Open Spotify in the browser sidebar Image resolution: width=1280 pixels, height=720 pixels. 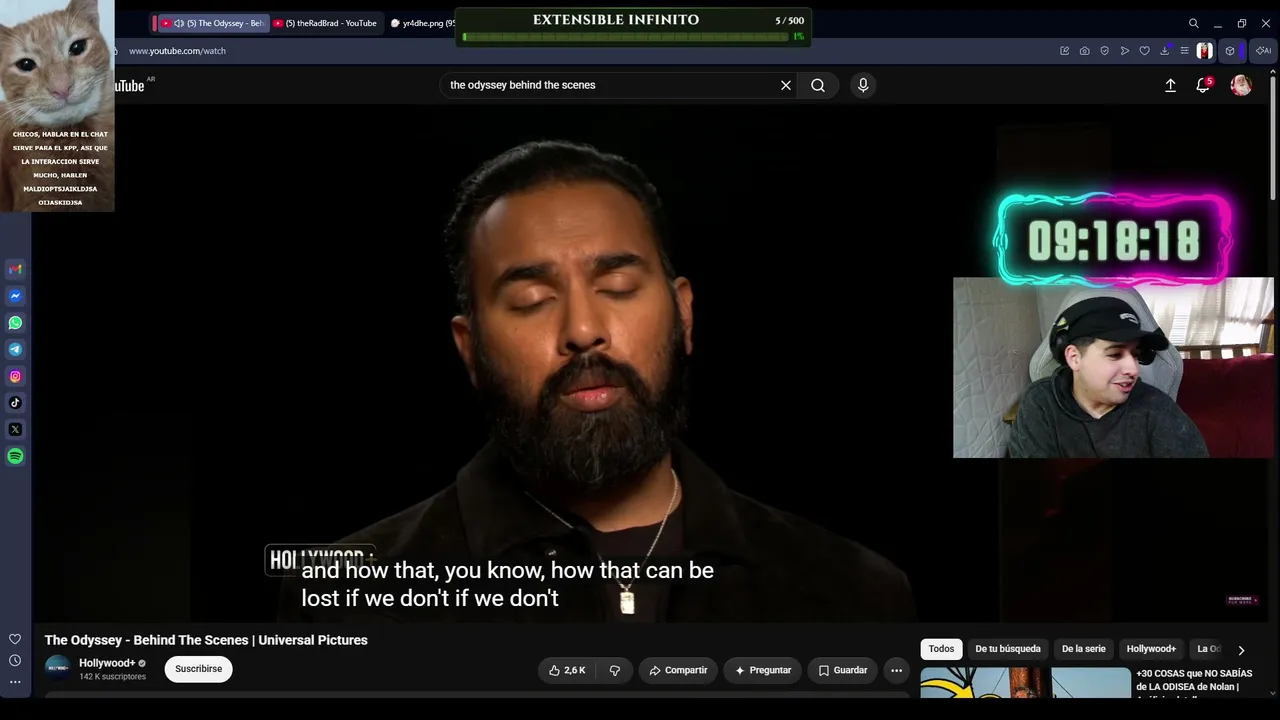pyautogui.click(x=15, y=456)
